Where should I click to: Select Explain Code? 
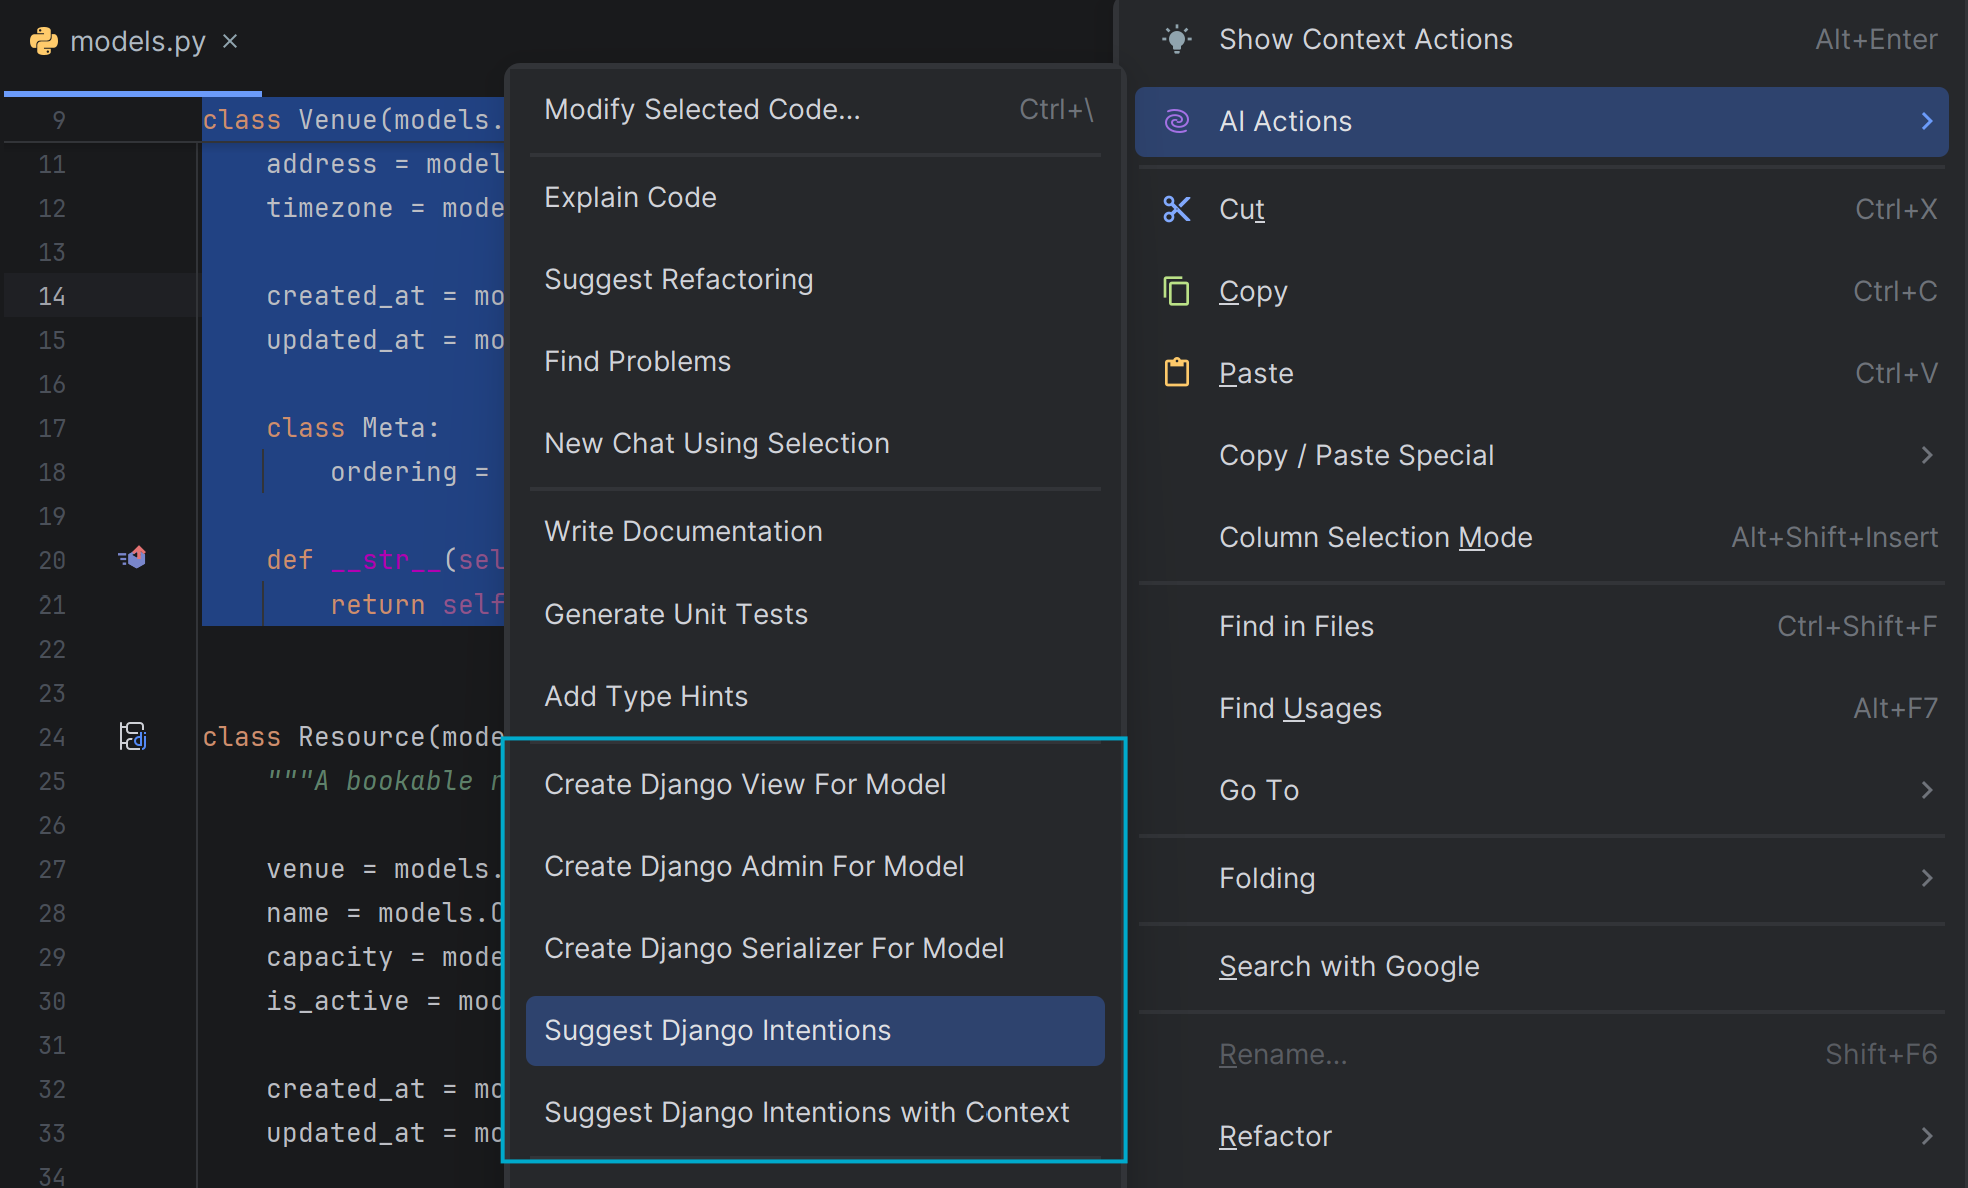coord(815,197)
